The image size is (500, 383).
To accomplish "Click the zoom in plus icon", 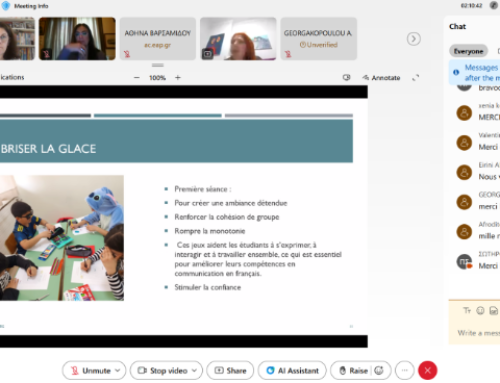I will (x=178, y=78).
